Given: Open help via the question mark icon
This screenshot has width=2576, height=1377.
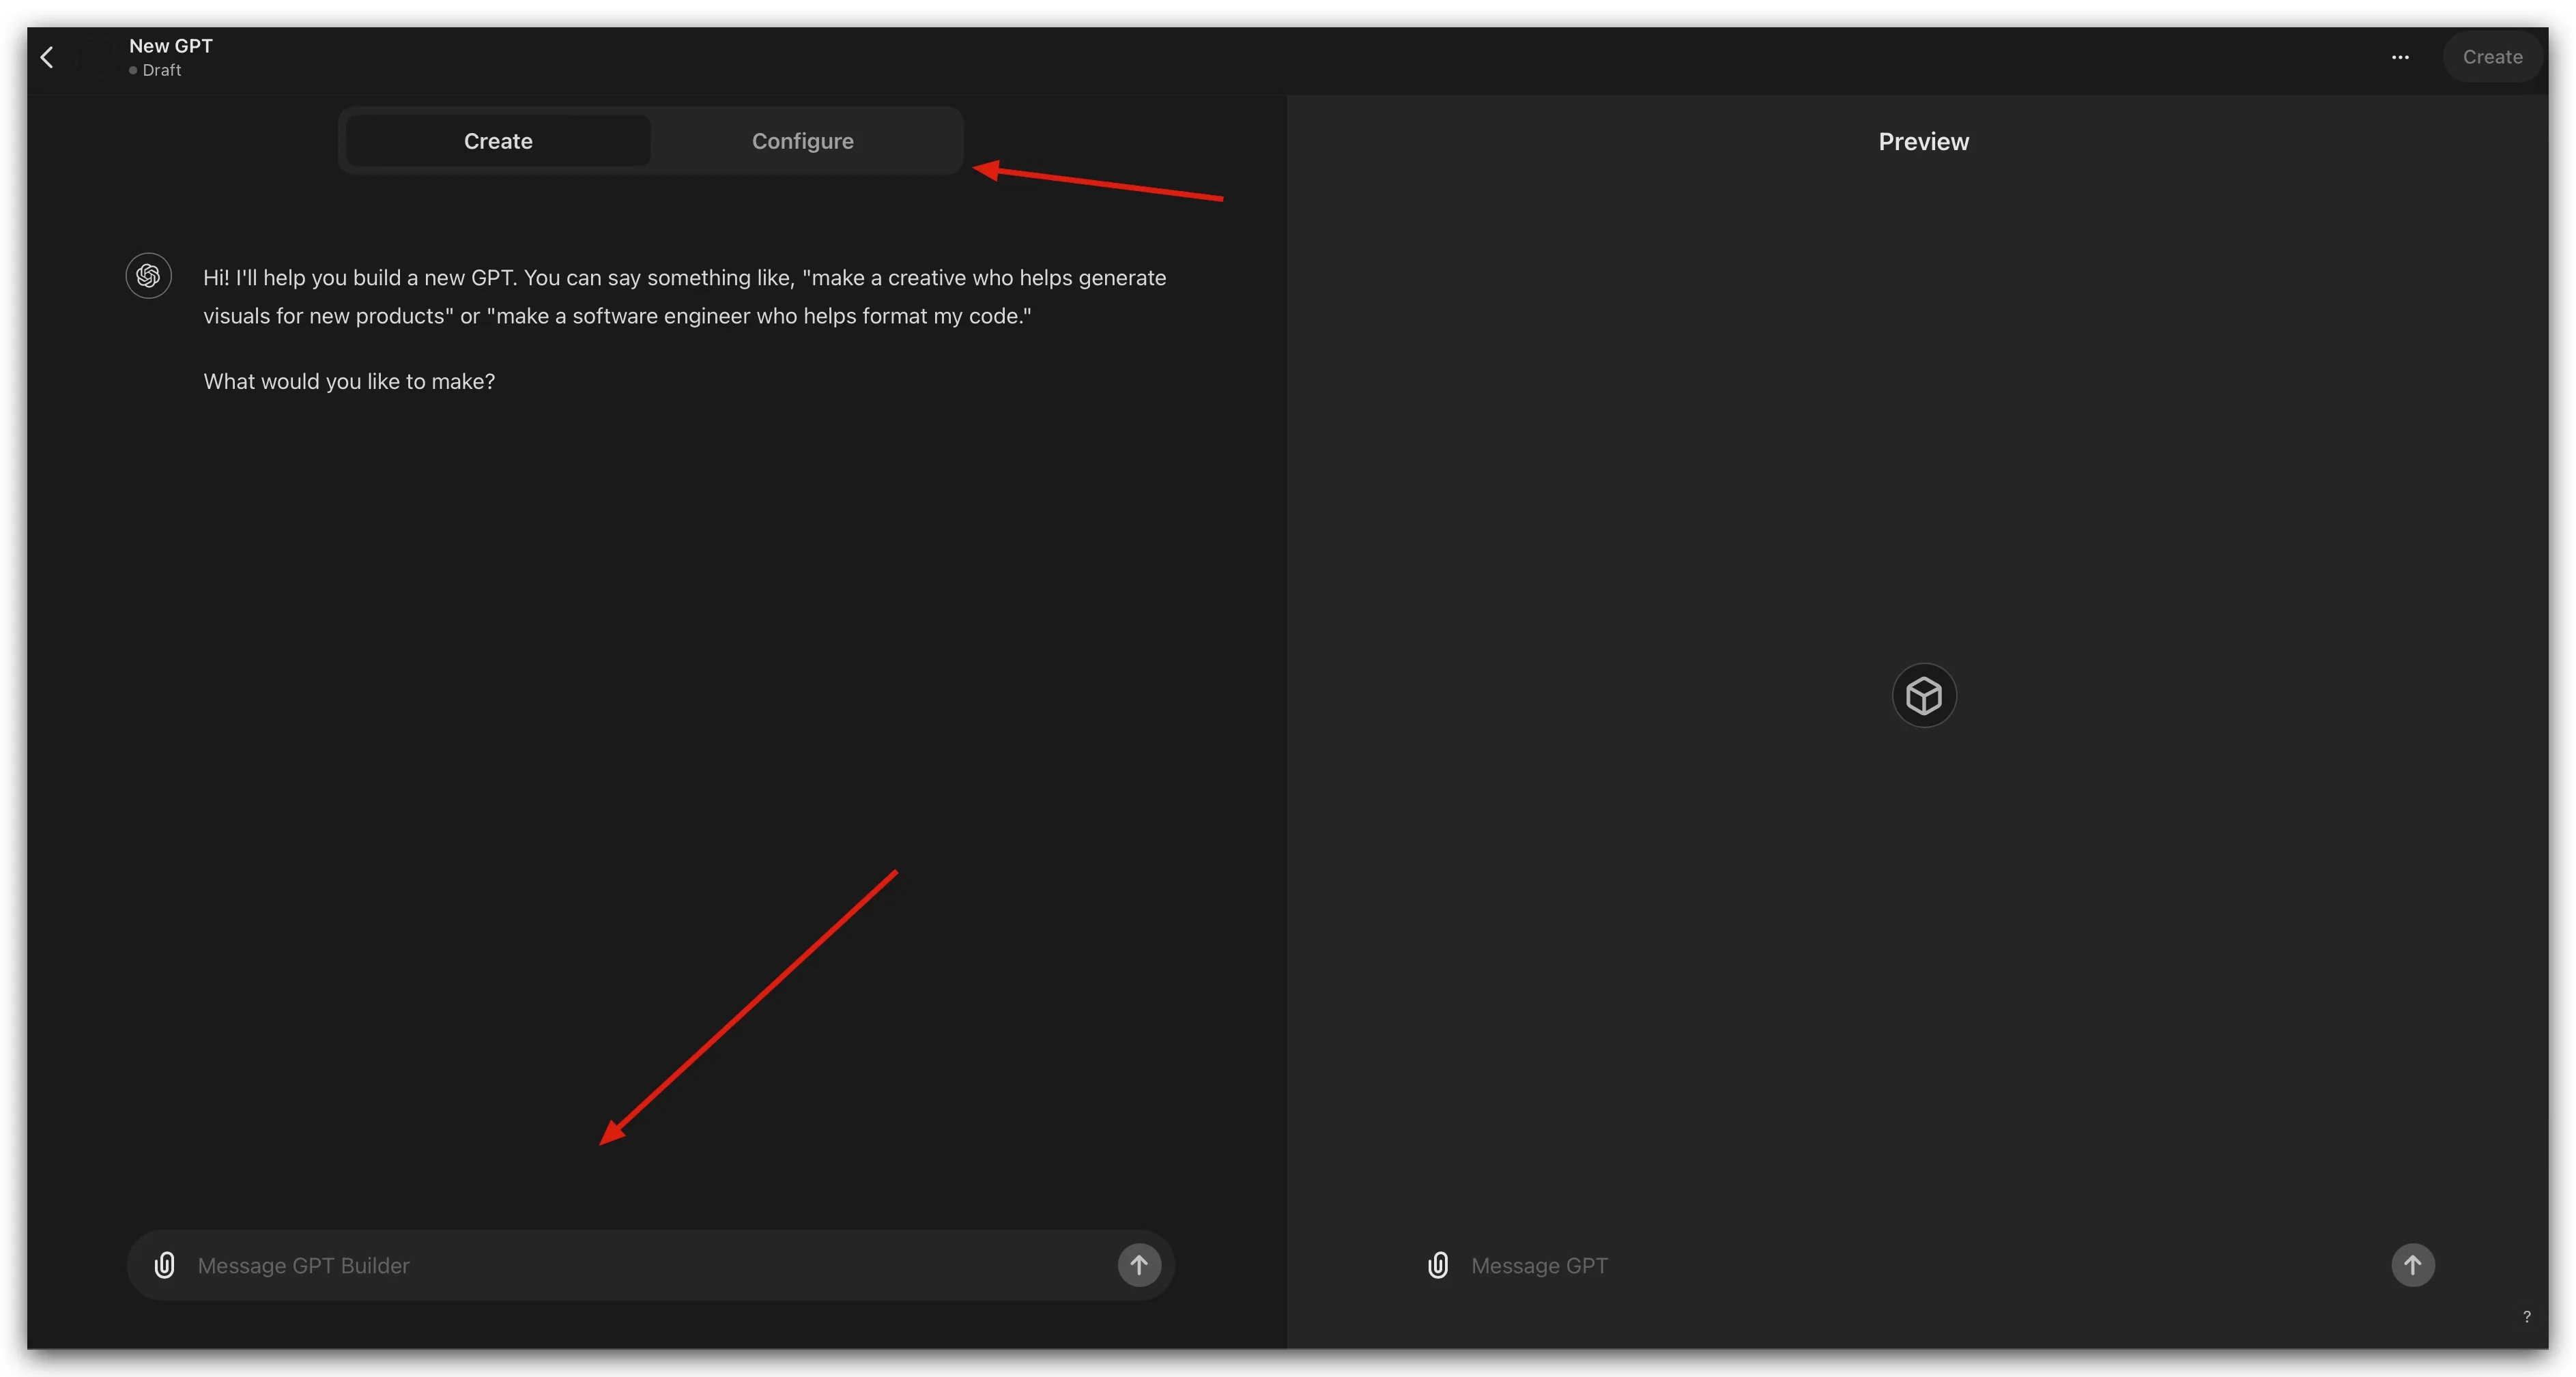Looking at the screenshot, I should pos(2526,1317).
